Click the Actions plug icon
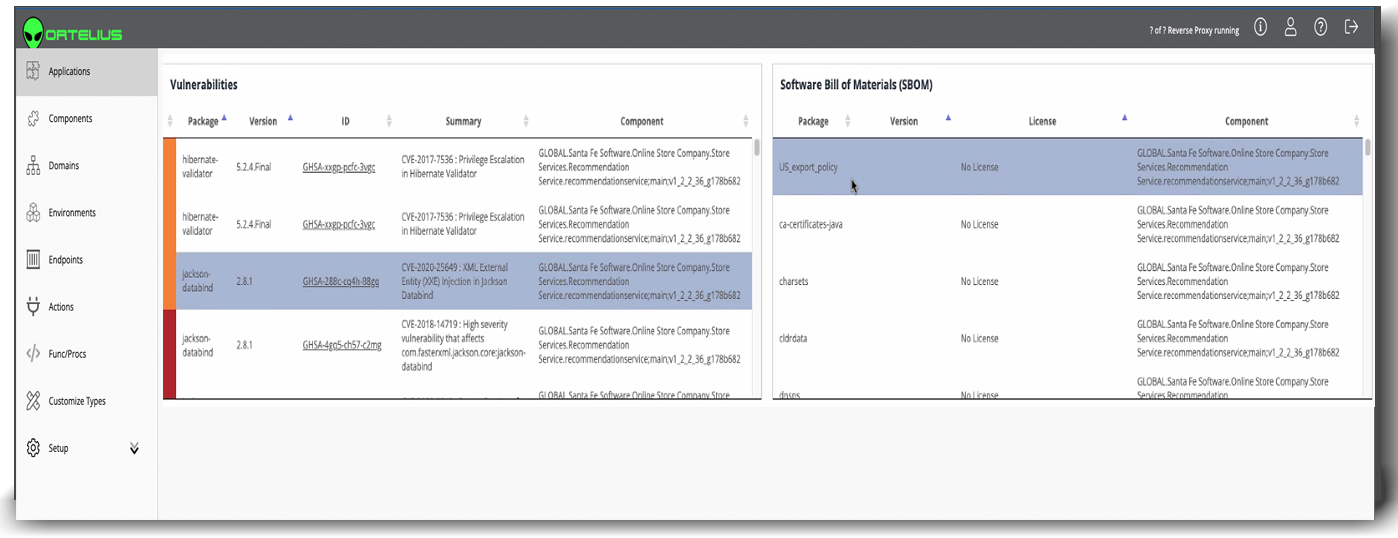Image resolution: width=1398 pixels, height=538 pixels. pos(32,306)
